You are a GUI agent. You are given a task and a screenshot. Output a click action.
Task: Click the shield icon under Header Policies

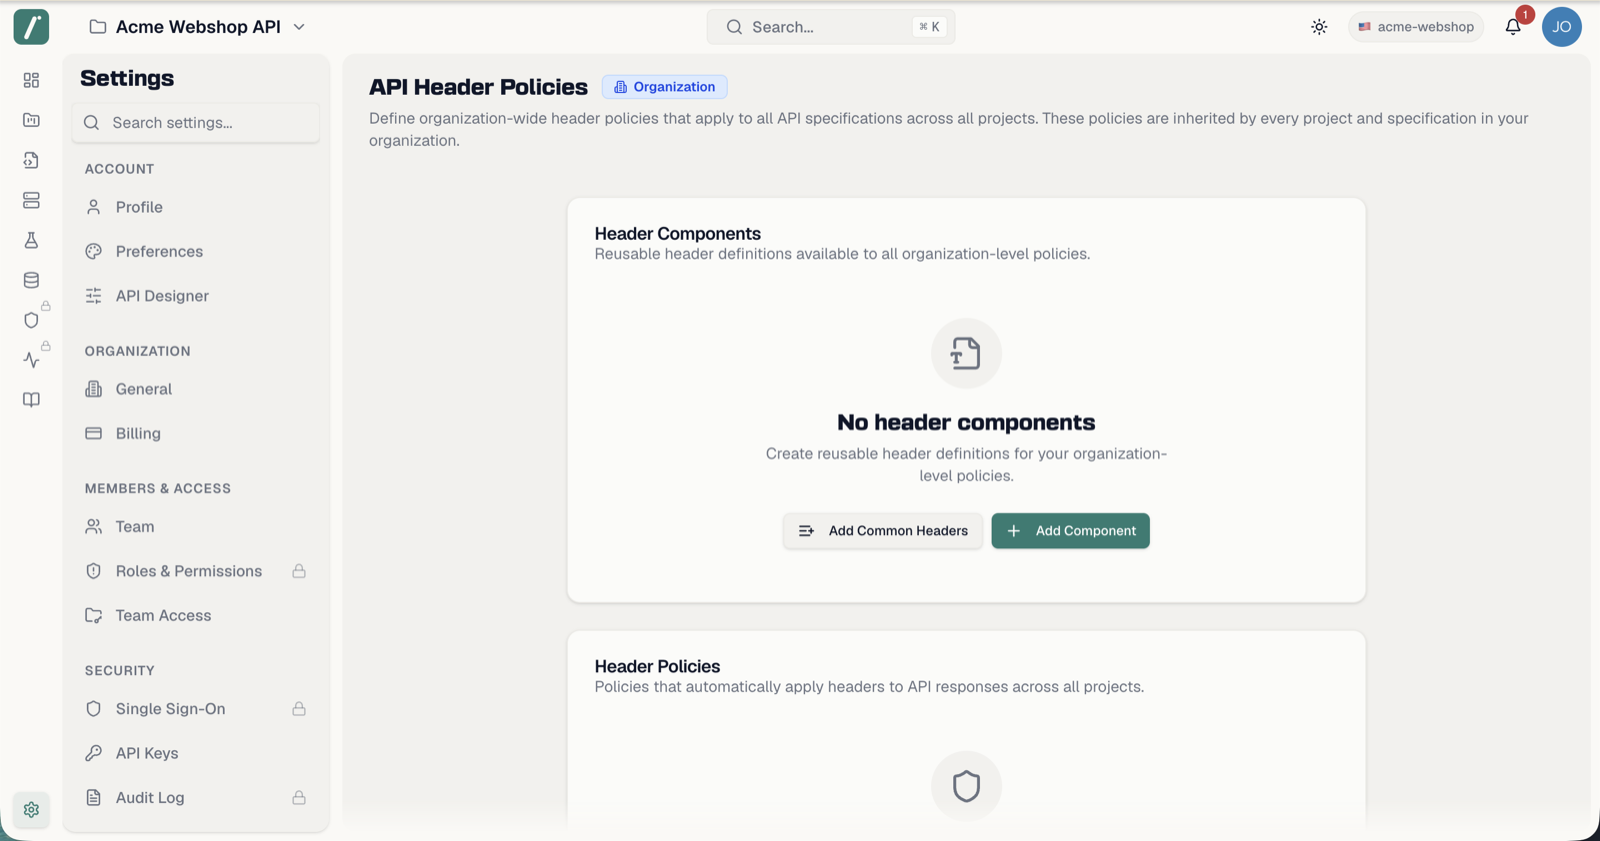966,786
